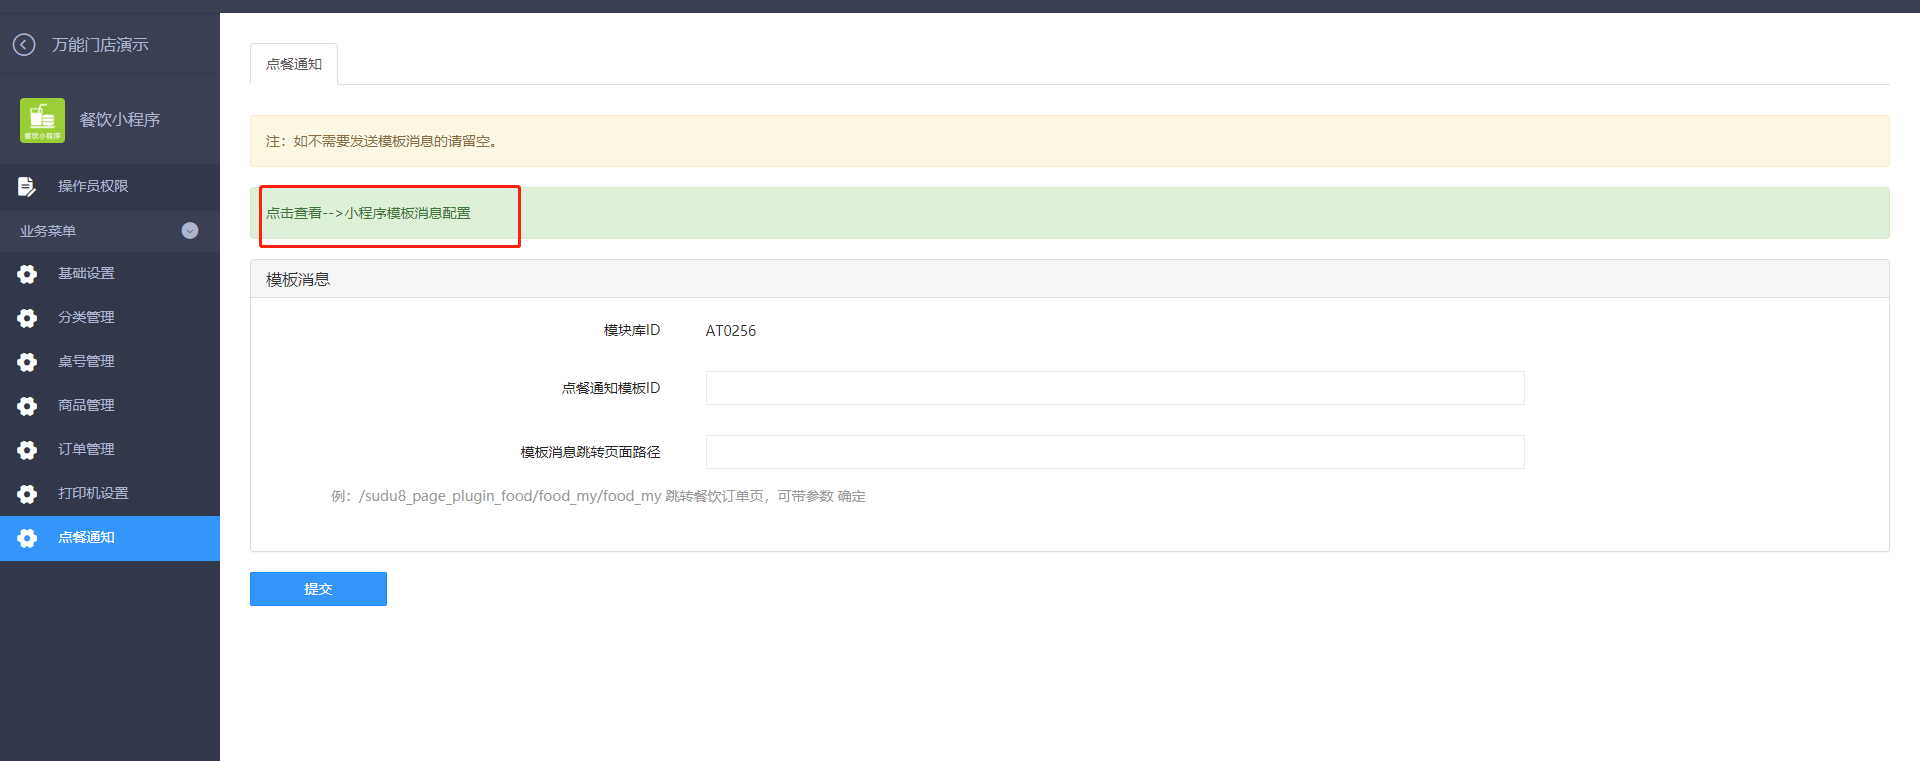Viewport: 1920px width, 761px height.
Task: Click the back arrow circle icon
Action: point(24,44)
